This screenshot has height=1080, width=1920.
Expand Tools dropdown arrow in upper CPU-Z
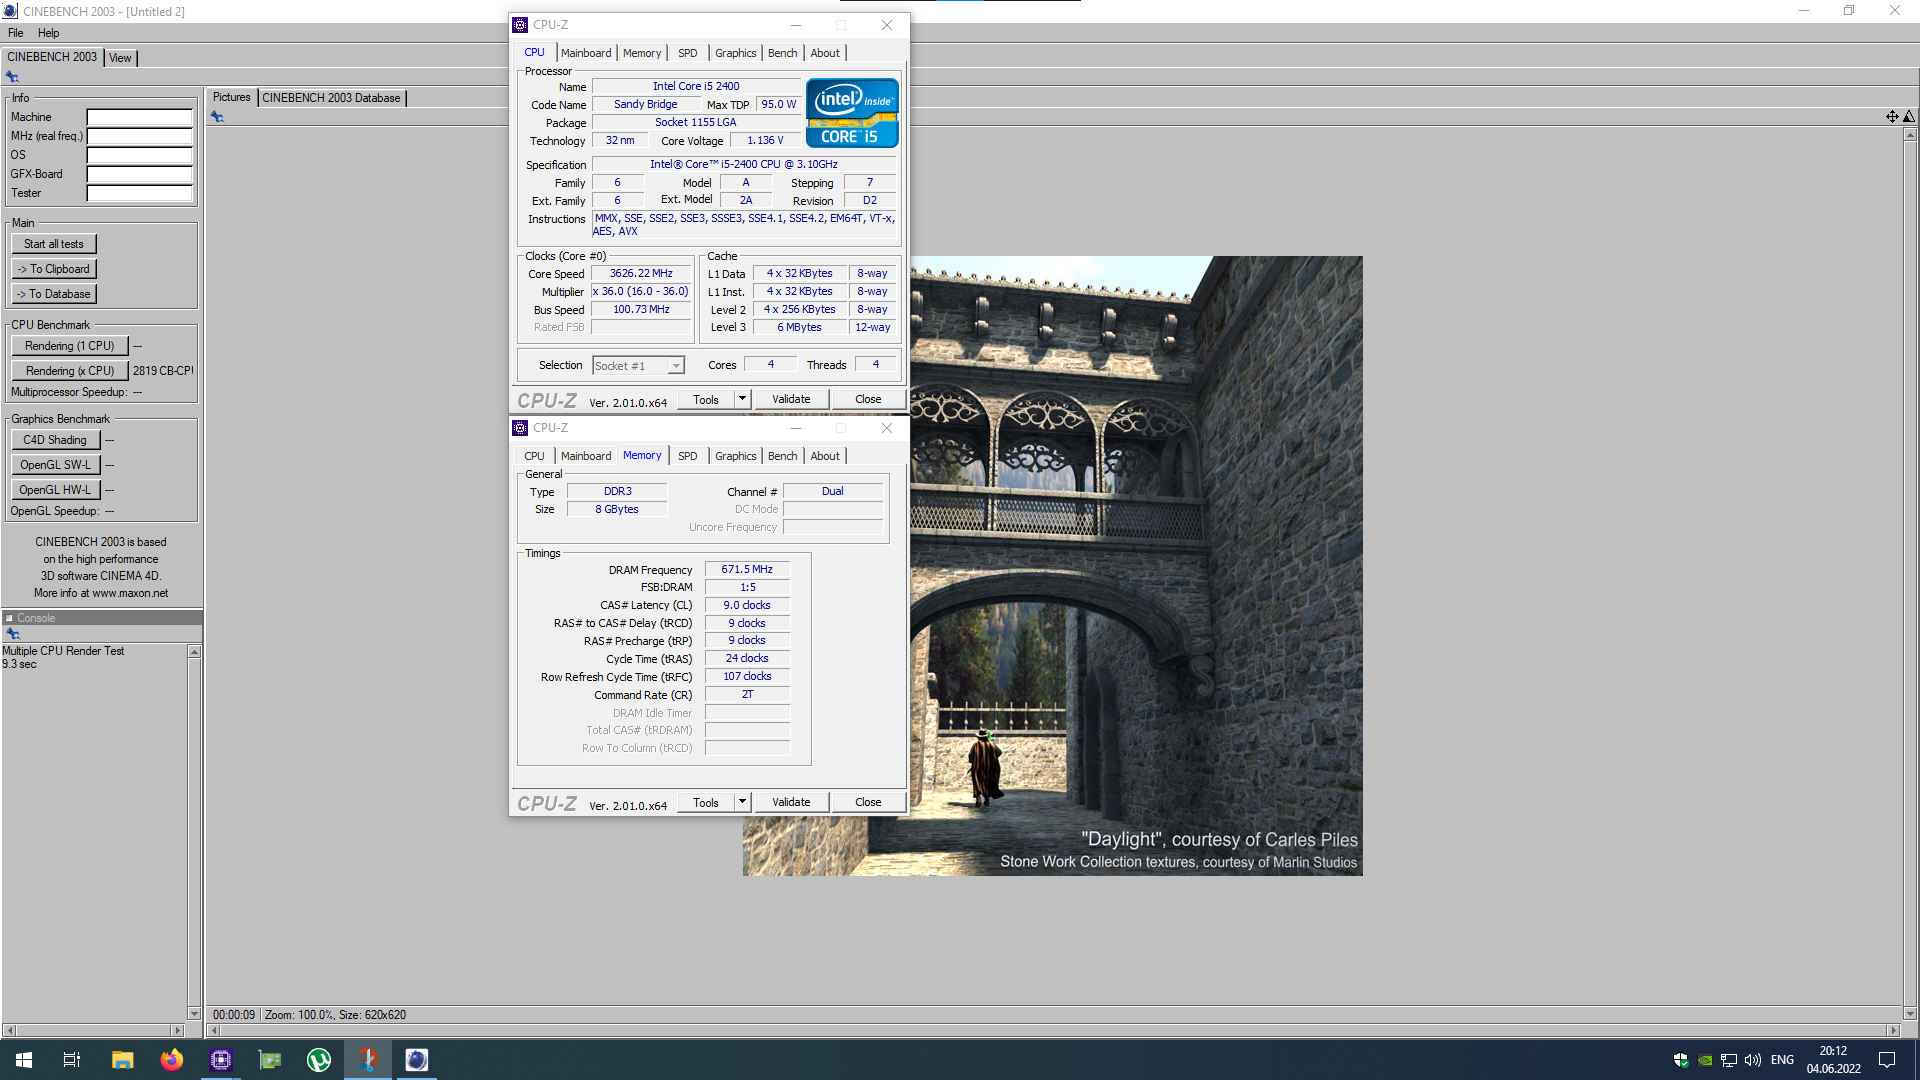(x=742, y=399)
